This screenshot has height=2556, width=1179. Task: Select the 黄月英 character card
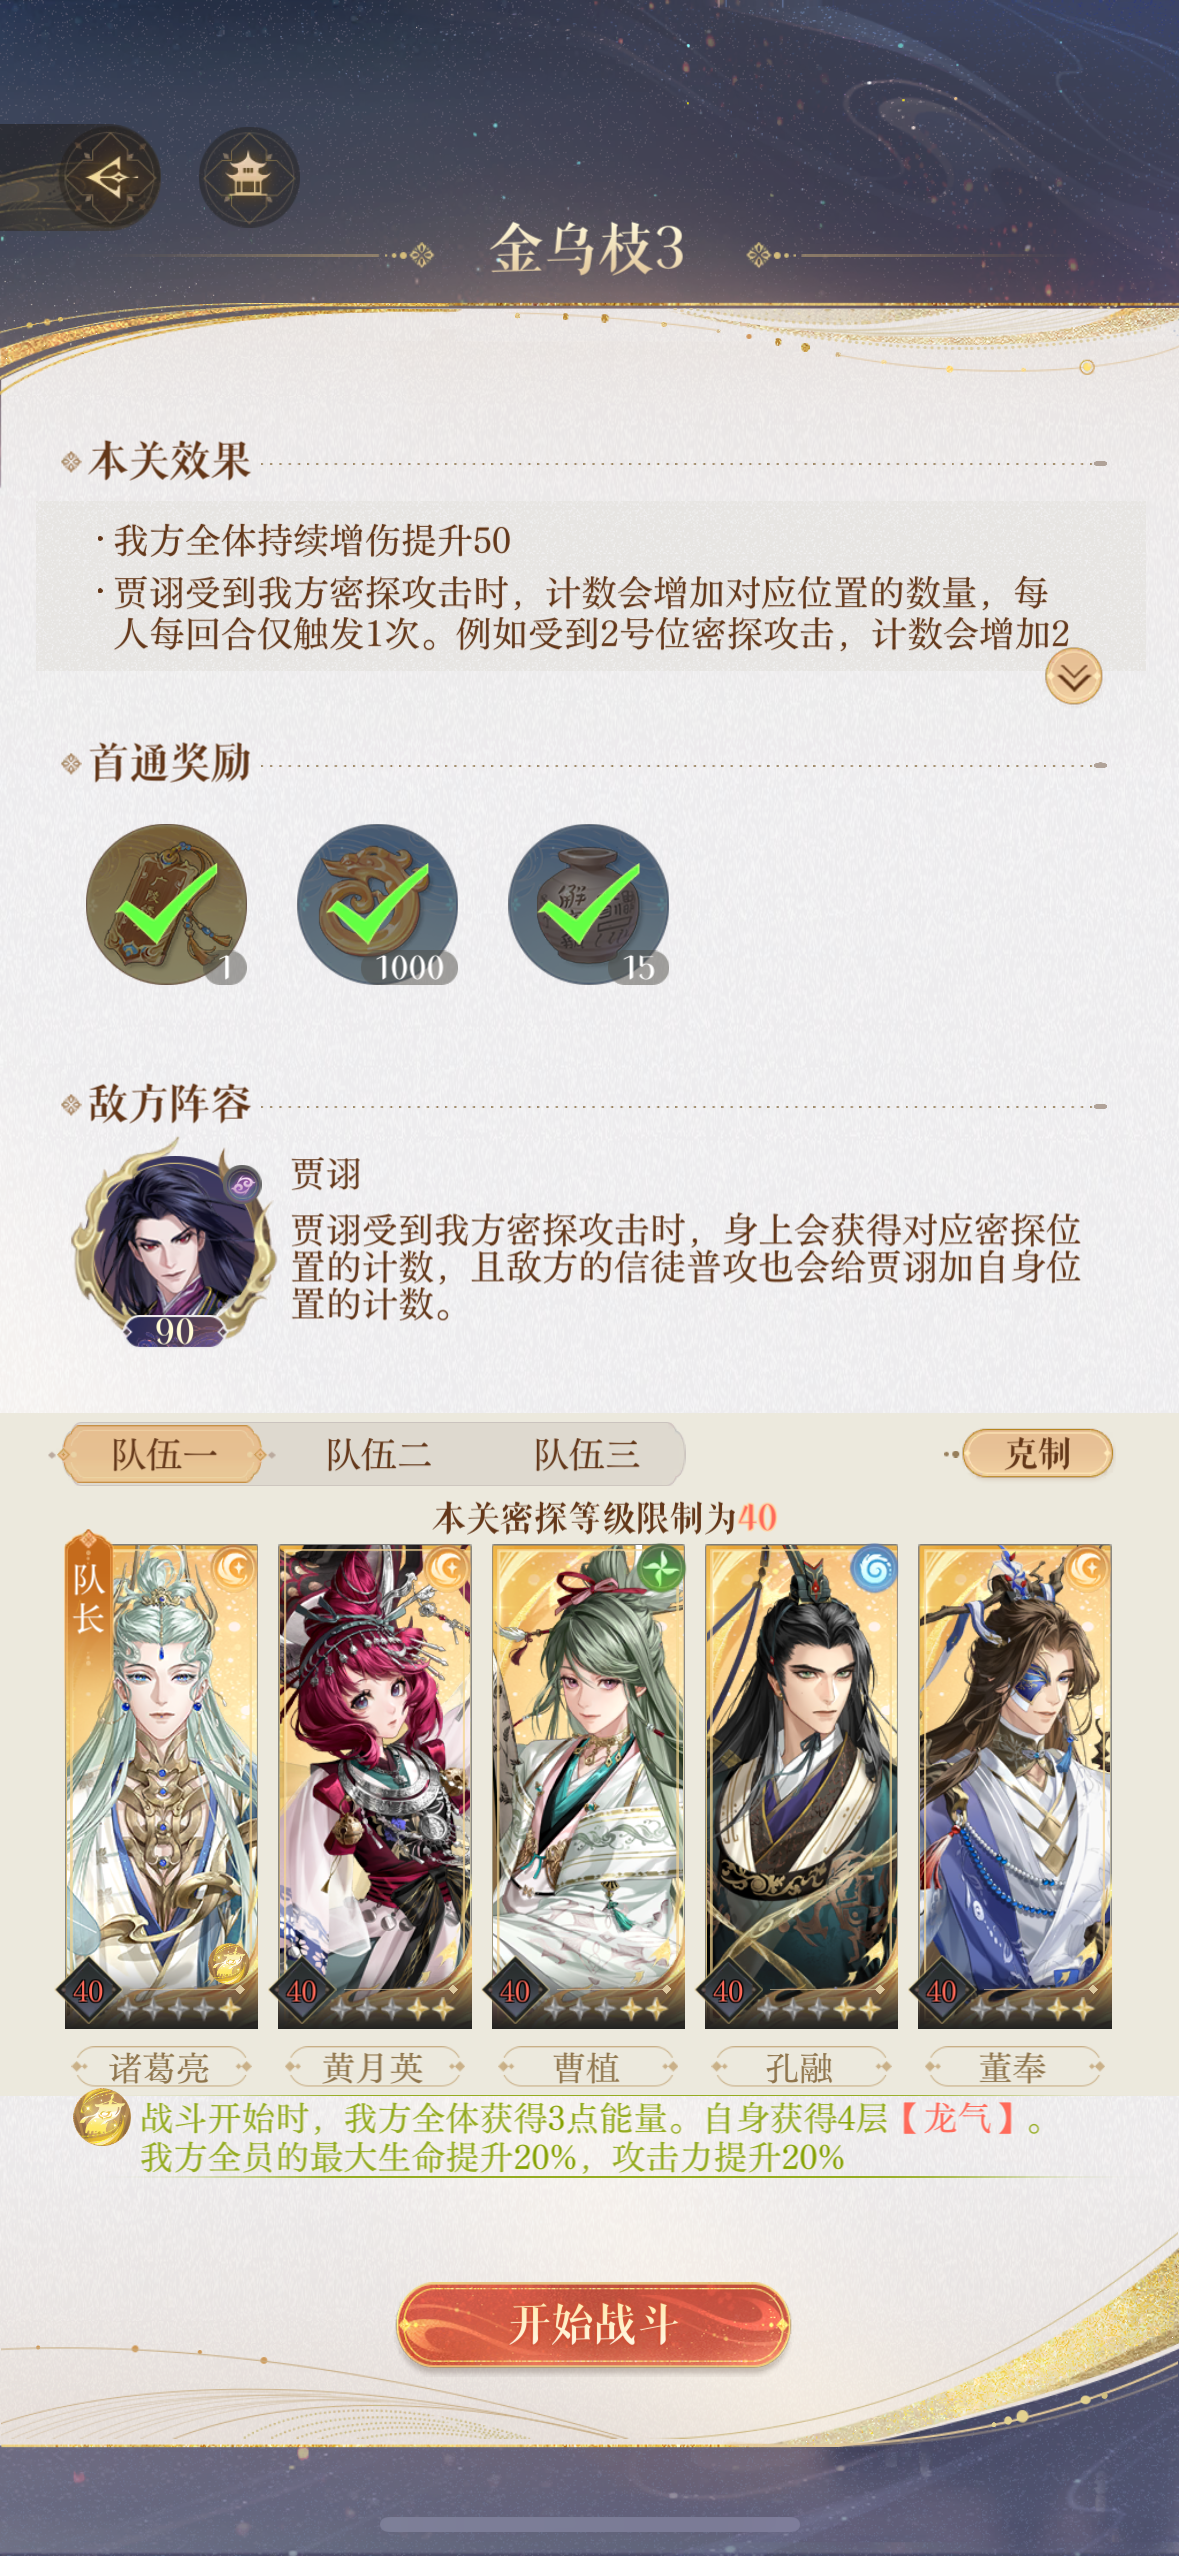coord(374,1785)
